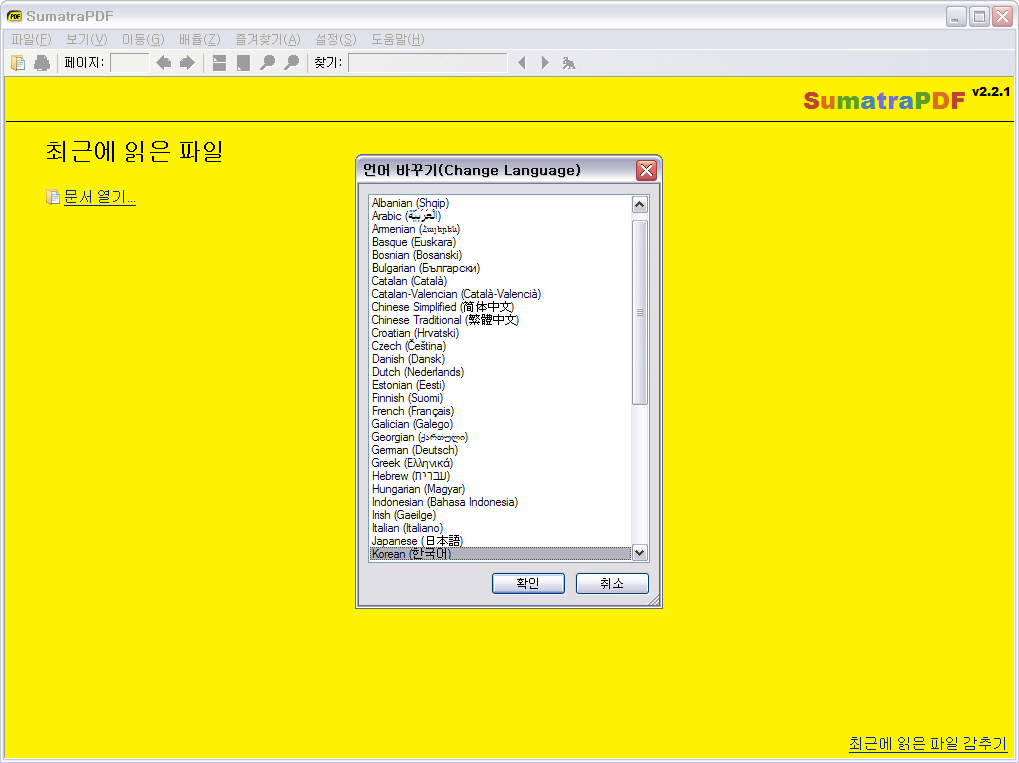Viewport: 1019px width, 763px height.
Task: Select German (Deutsch)
Action: [x=500, y=450]
